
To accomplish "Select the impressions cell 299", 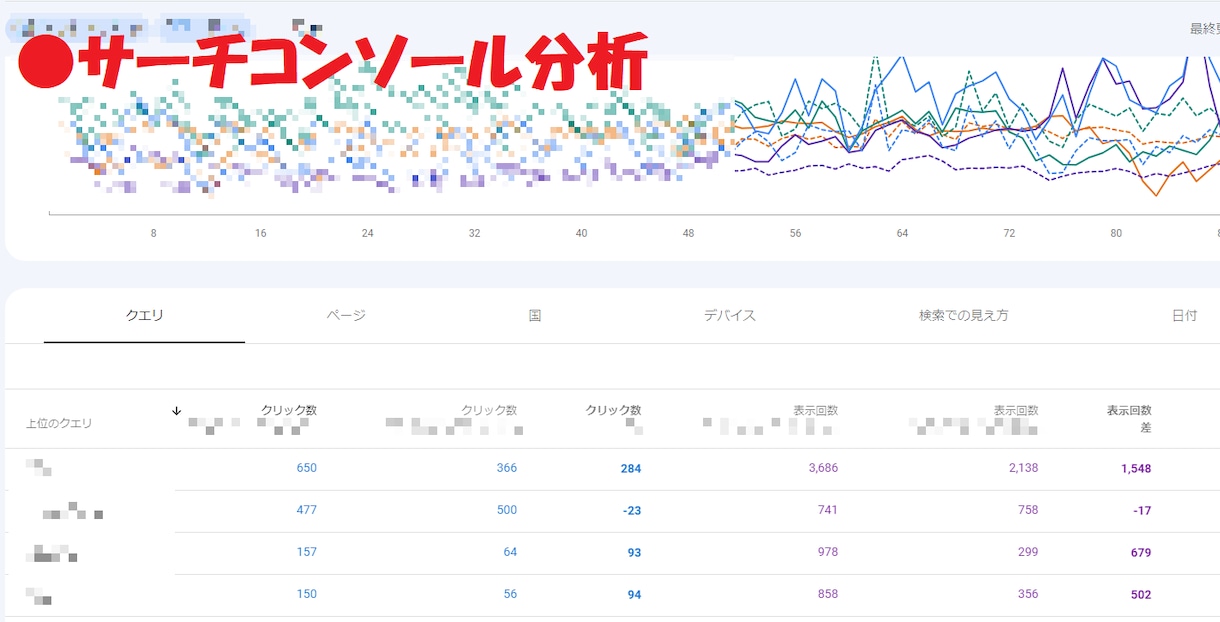I will click(1027, 552).
